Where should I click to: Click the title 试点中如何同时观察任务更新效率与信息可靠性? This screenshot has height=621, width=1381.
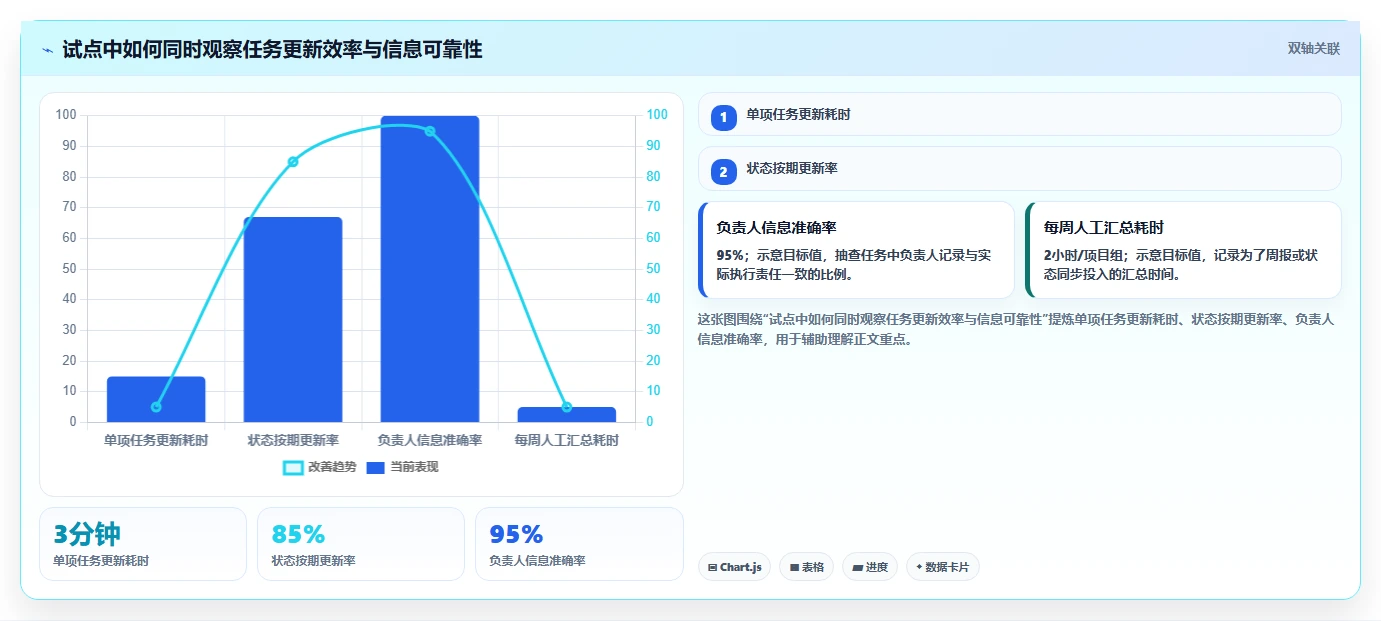[x=272, y=50]
